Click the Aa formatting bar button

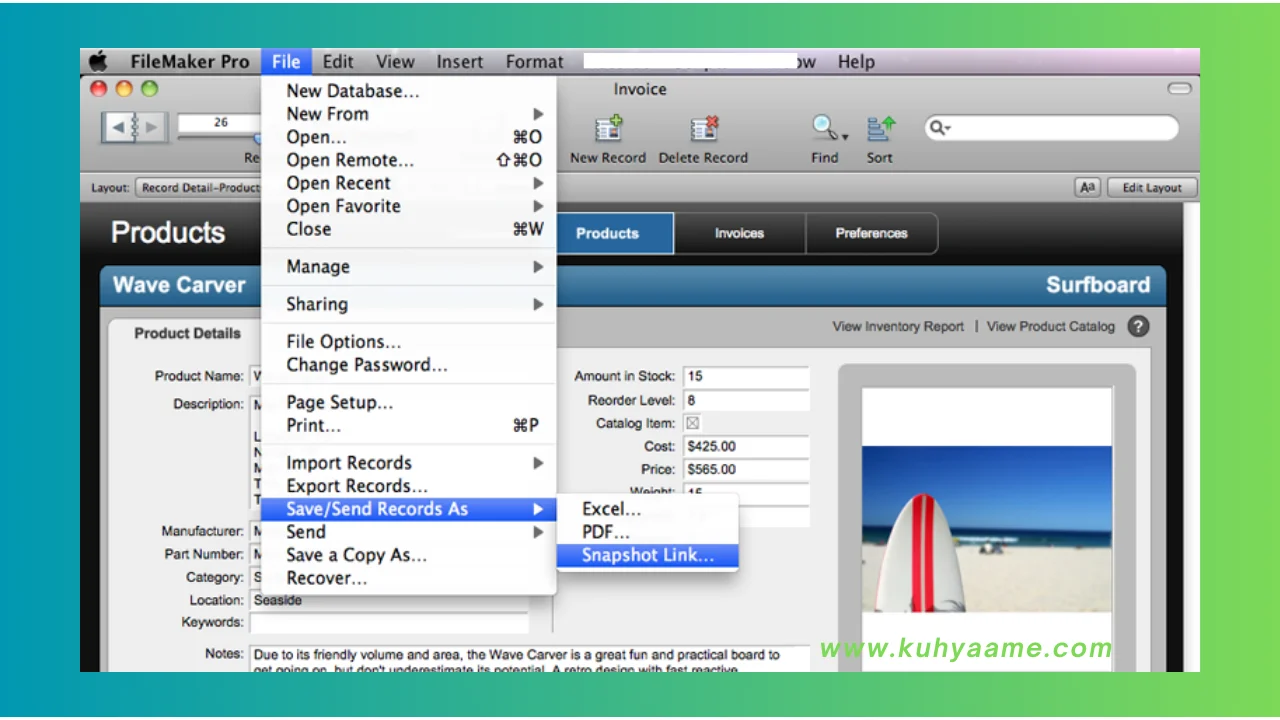pyautogui.click(x=1087, y=188)
